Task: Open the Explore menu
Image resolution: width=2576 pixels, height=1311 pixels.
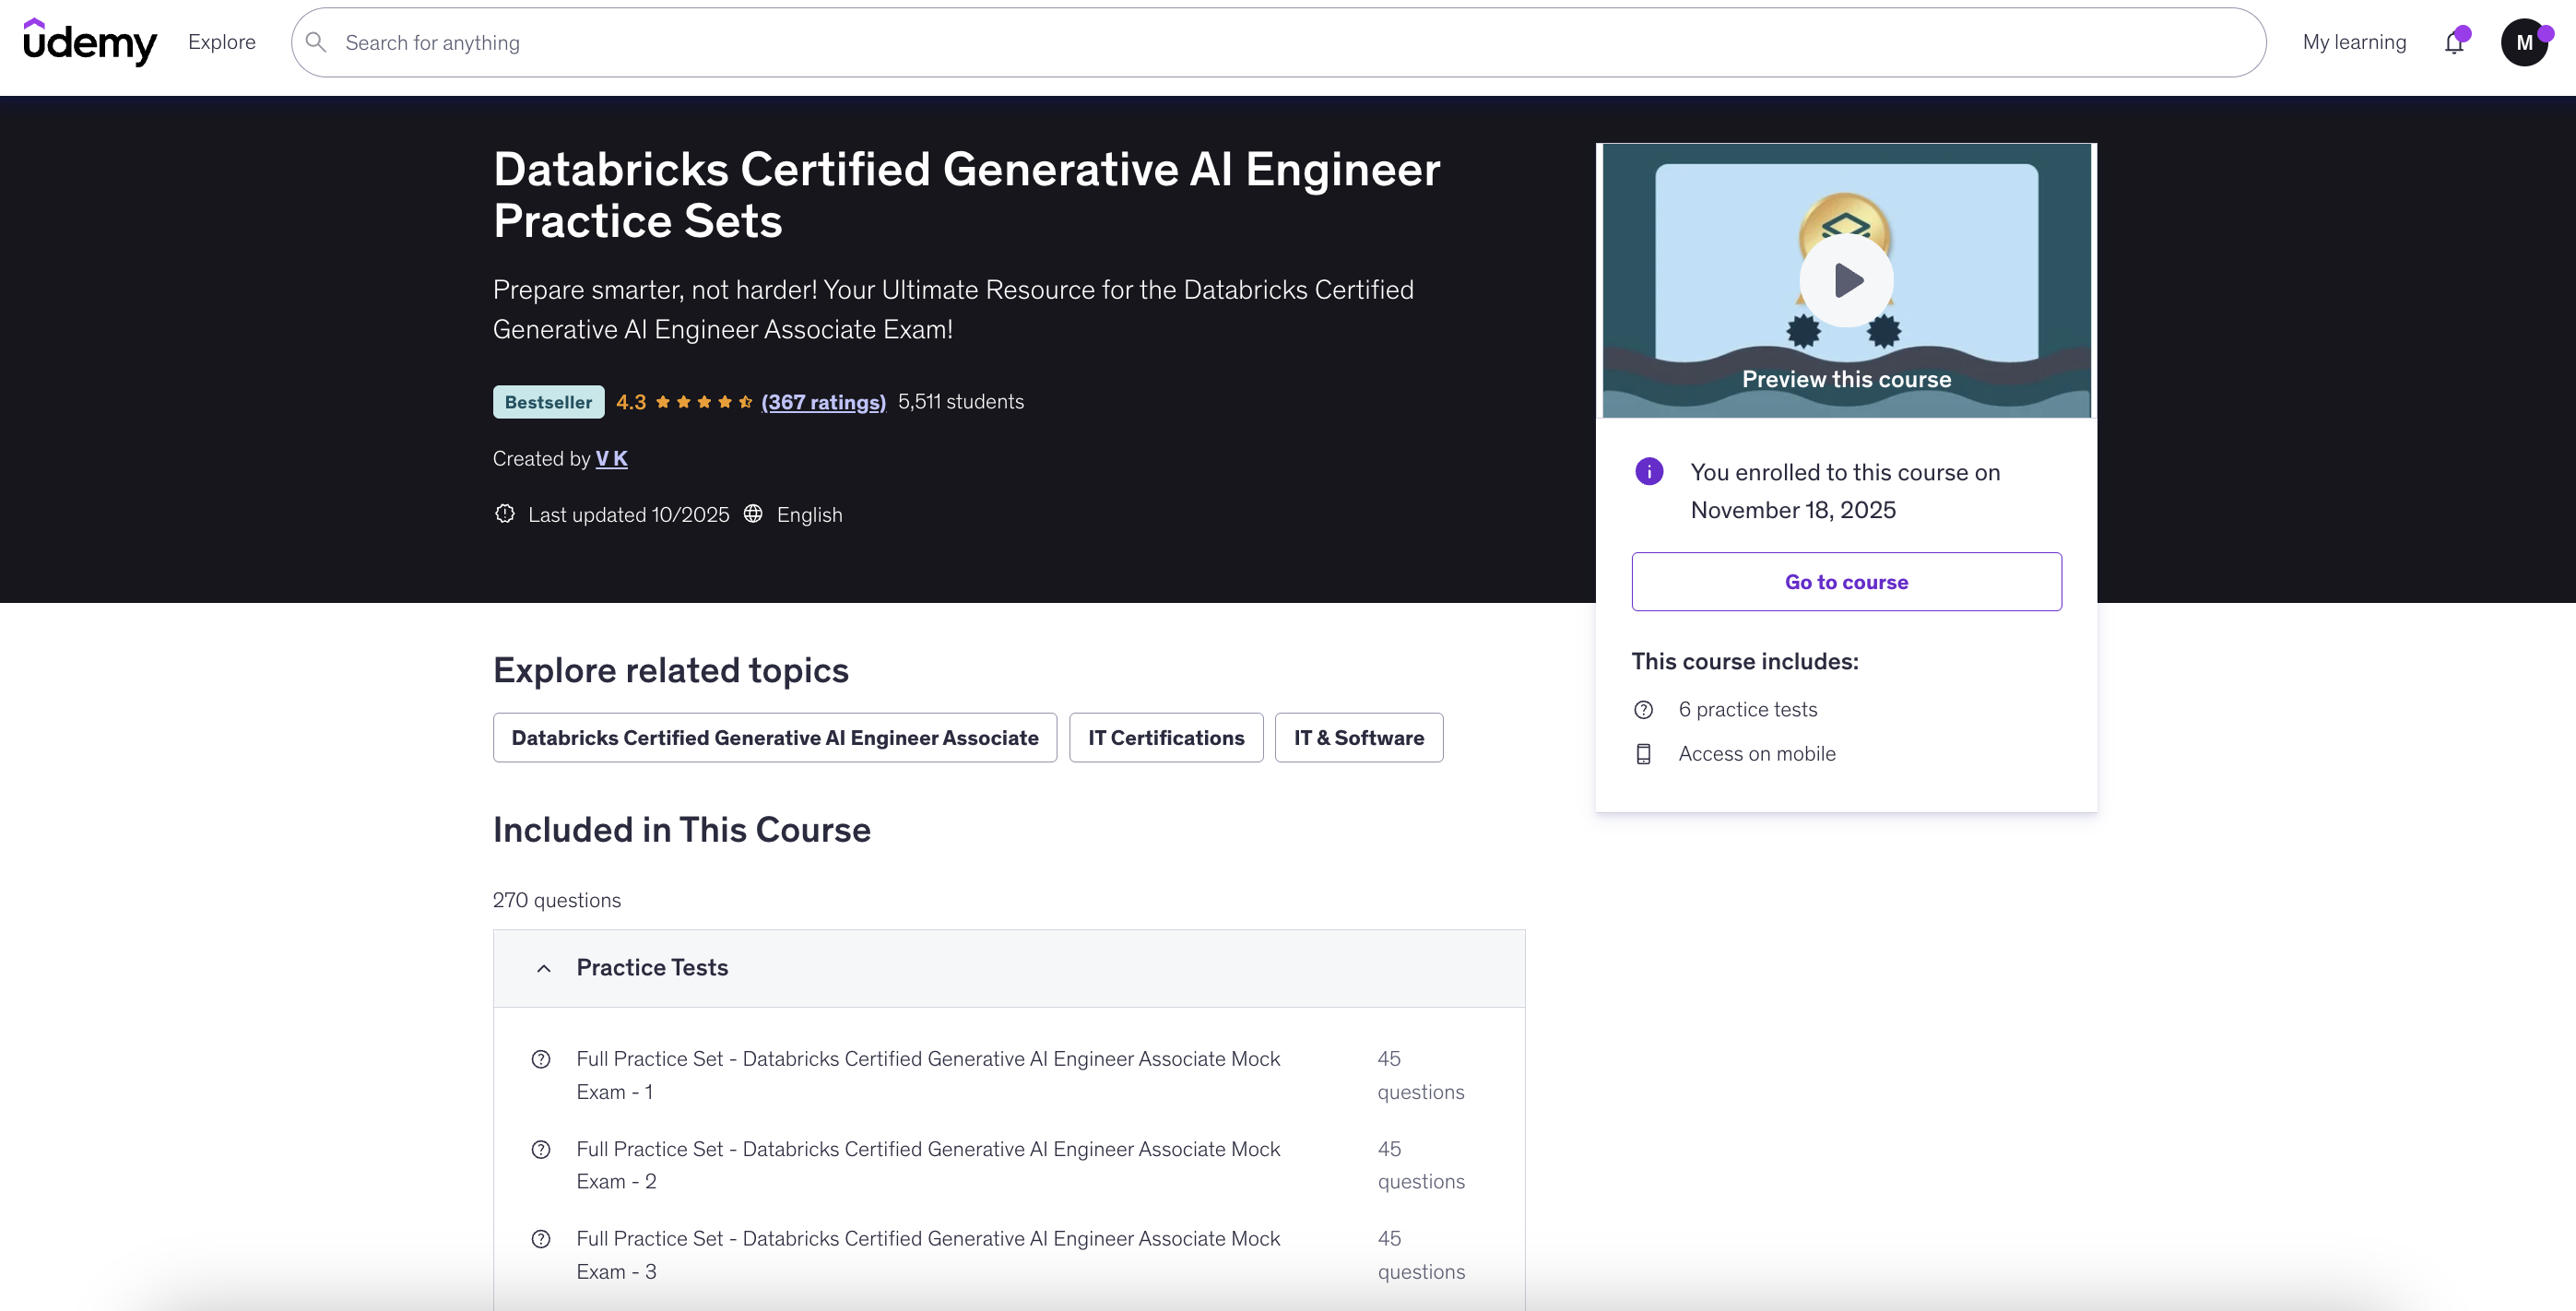Action: (222, 42)
